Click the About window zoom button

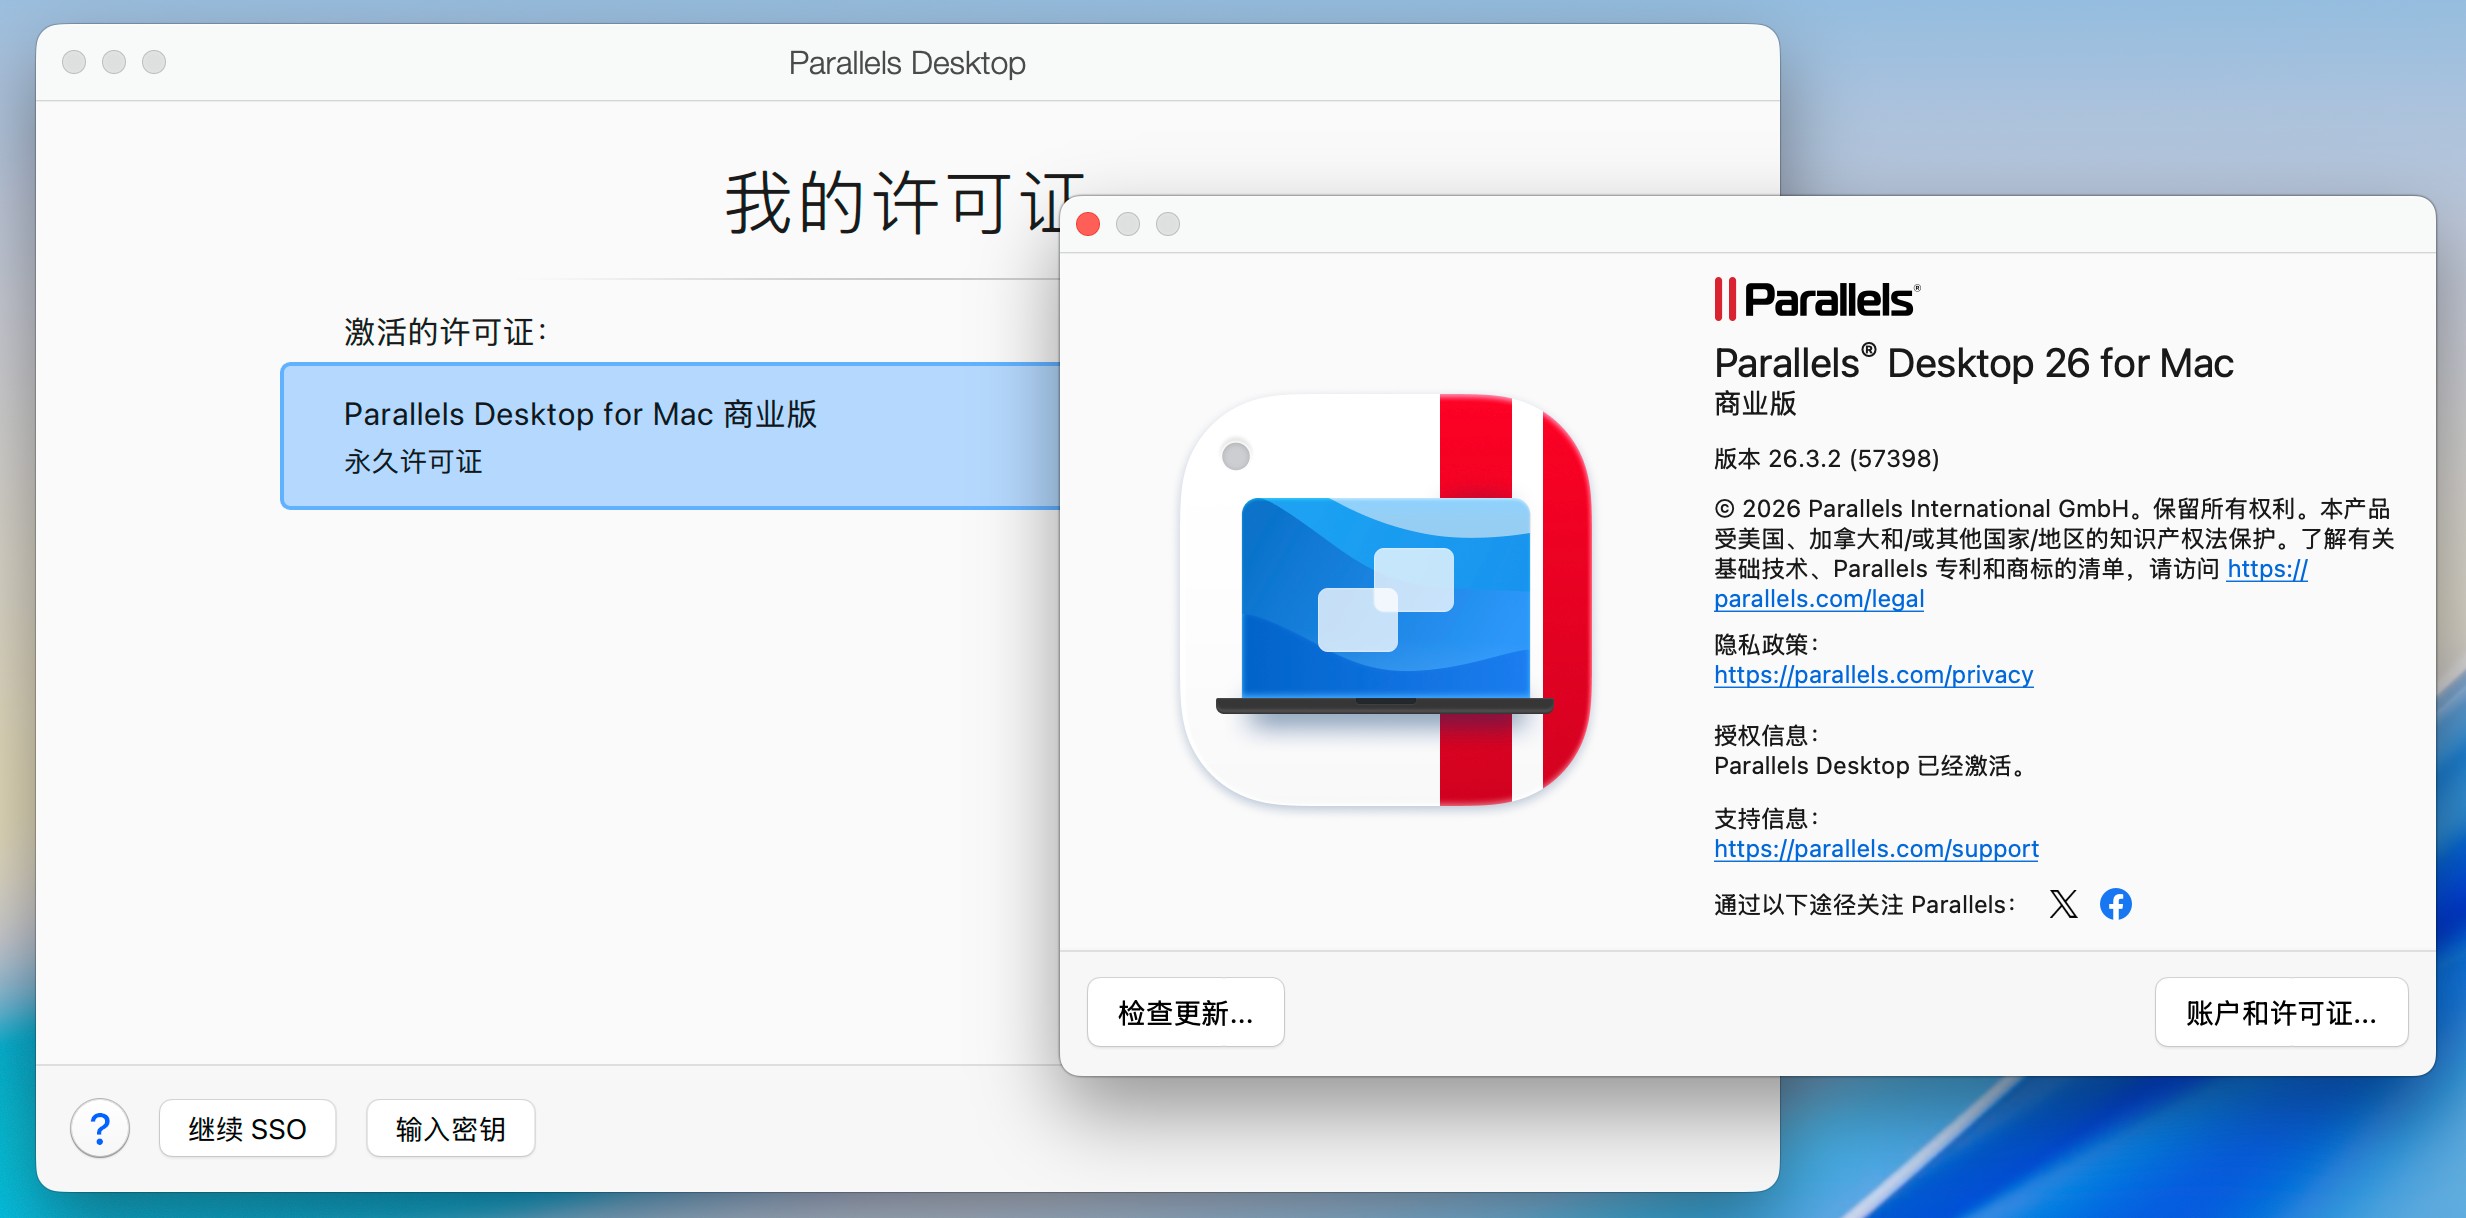pyautogui.click(x=1168, y=224)
